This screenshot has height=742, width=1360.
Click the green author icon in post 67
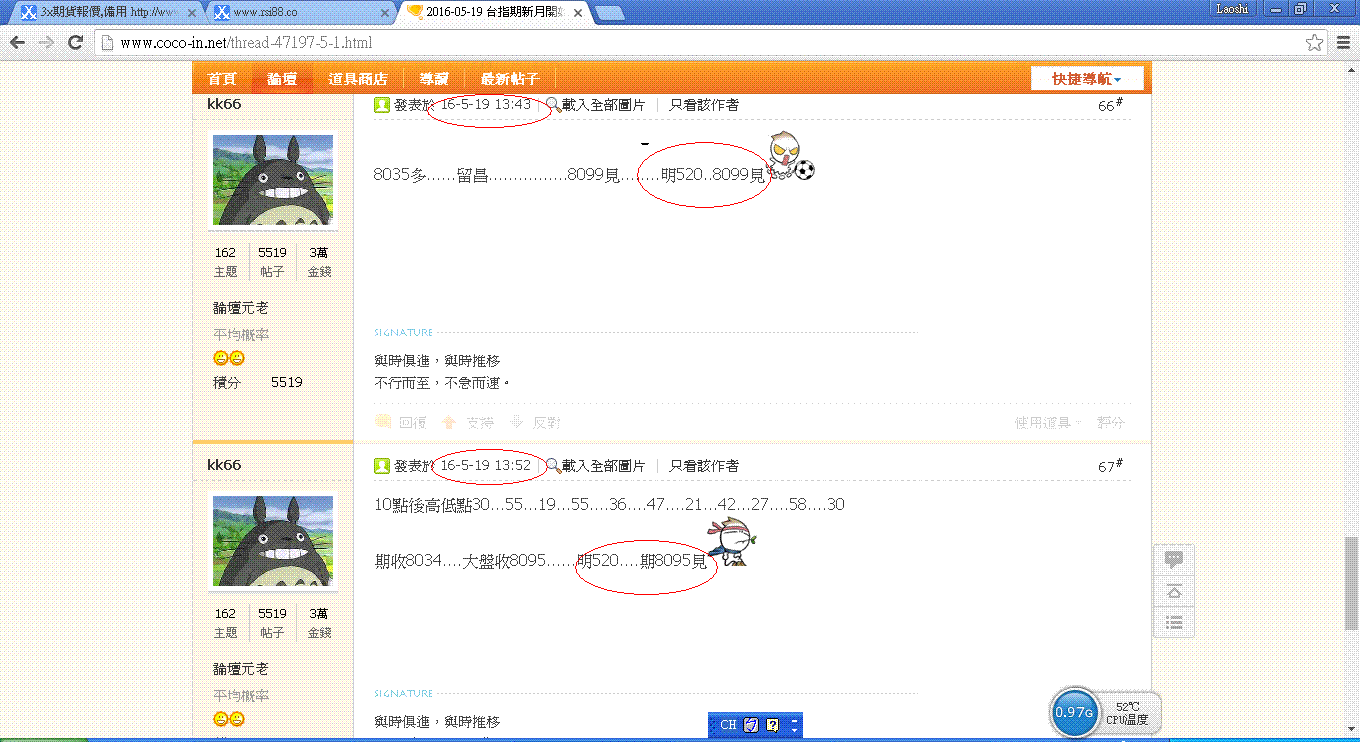click(381, 465)
